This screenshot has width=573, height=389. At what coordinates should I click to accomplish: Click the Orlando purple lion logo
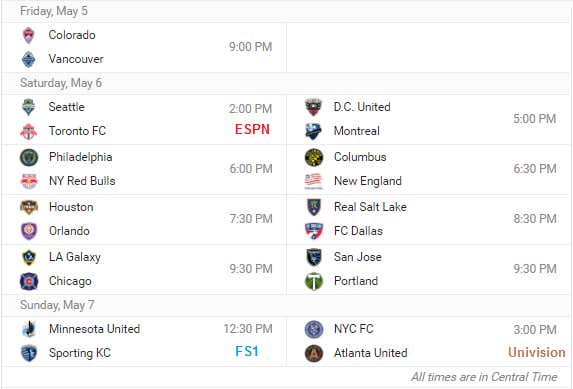[29, 231]
